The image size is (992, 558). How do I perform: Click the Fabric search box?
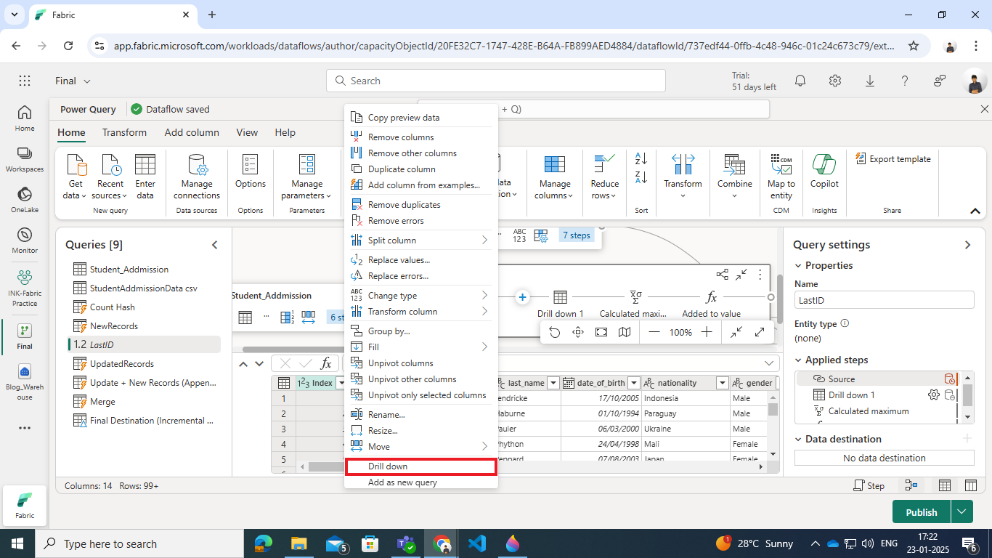pos(496,80)
